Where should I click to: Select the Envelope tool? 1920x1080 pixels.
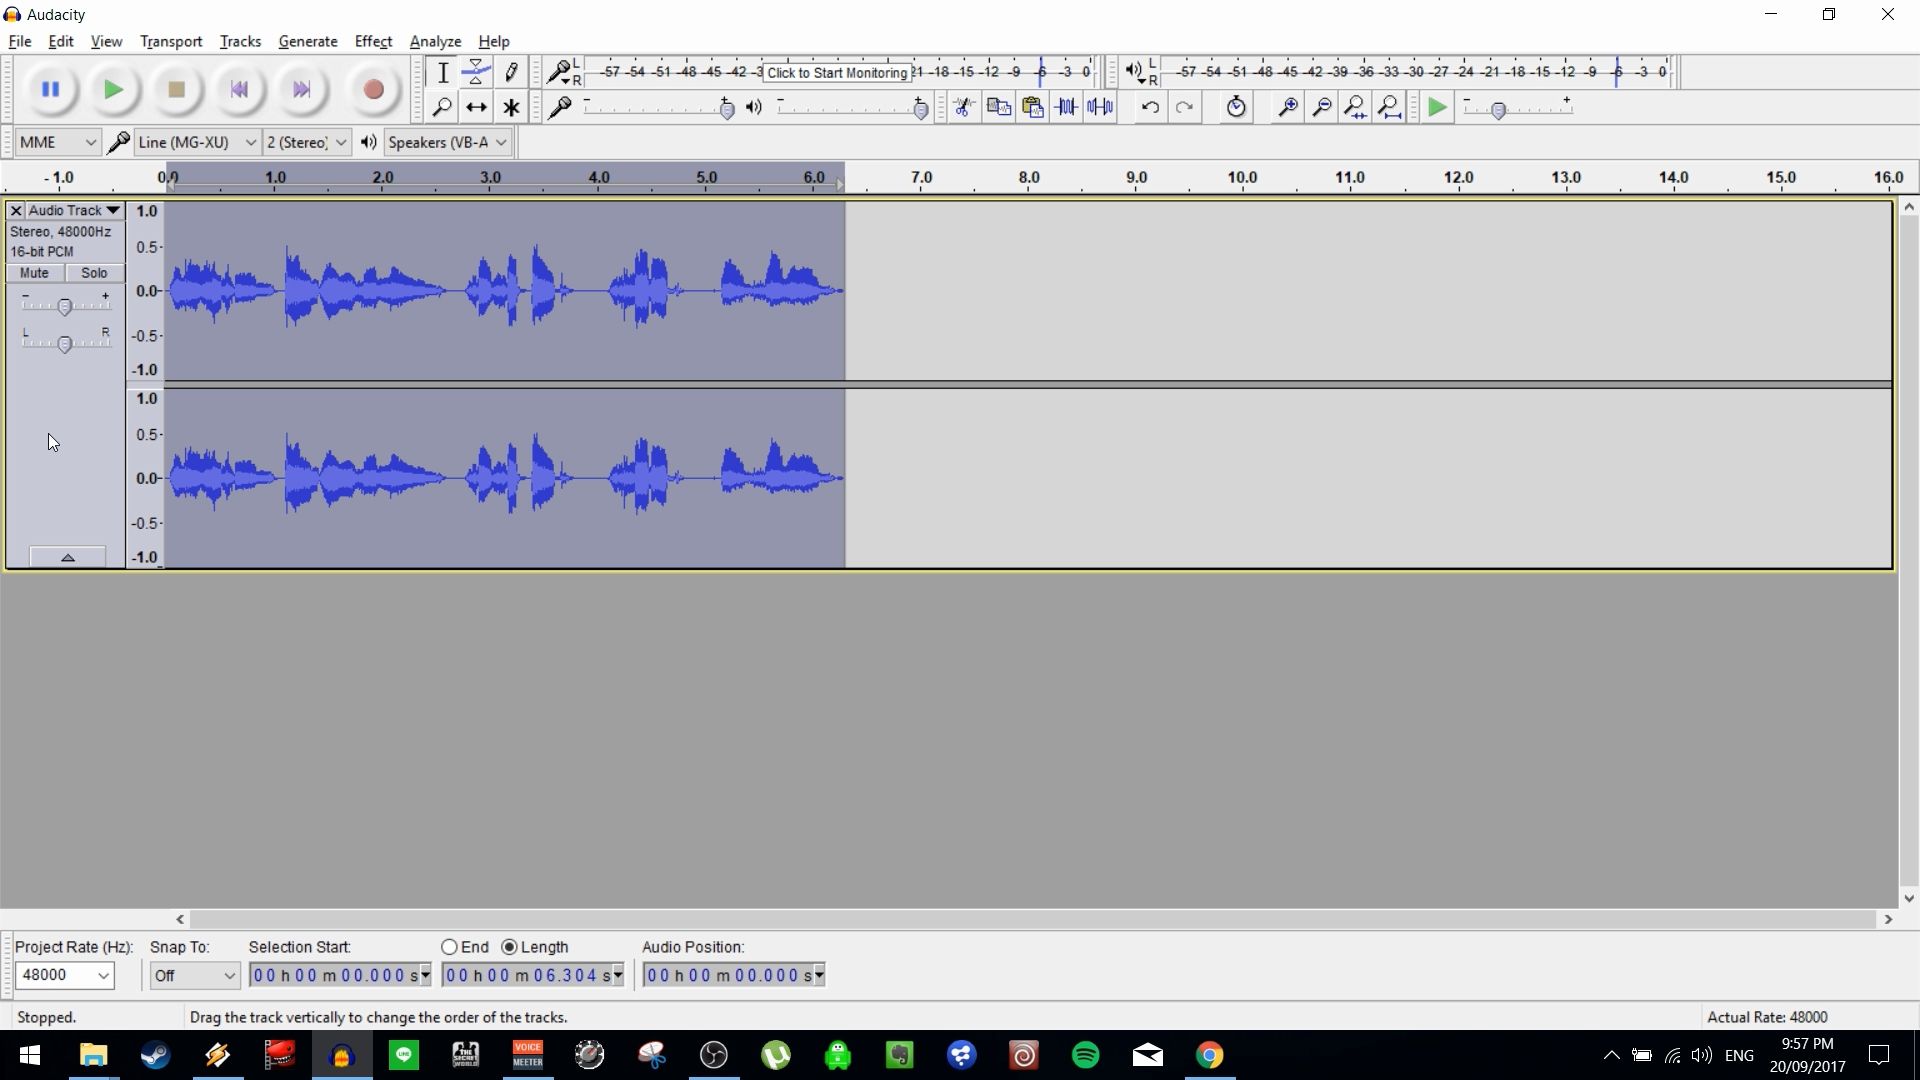[477, 72]
